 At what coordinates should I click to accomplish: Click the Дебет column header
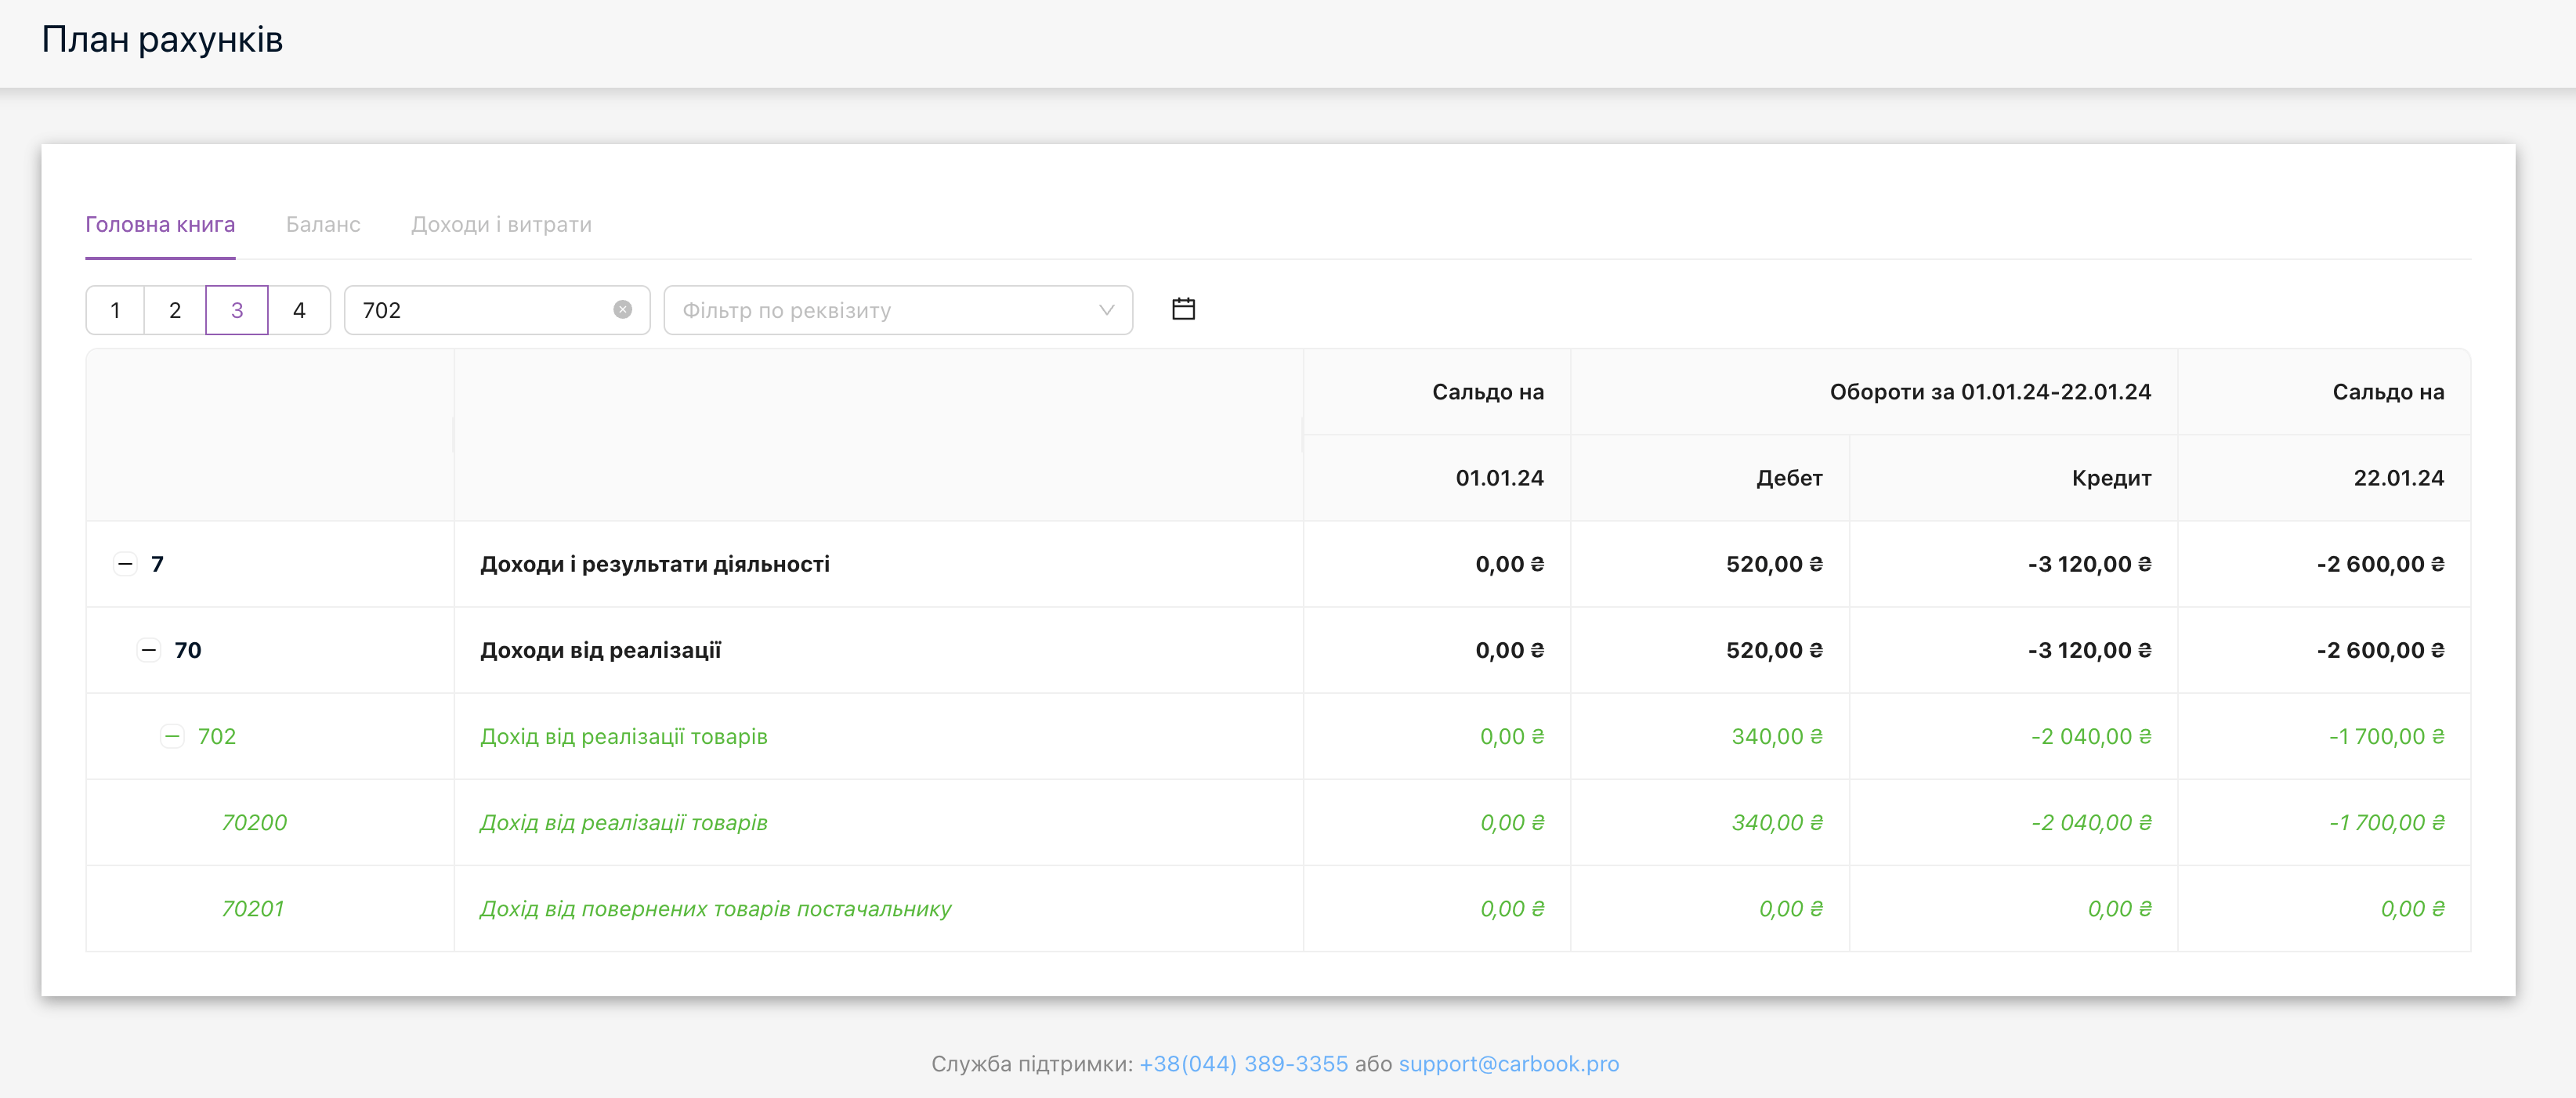(1788, 478)
